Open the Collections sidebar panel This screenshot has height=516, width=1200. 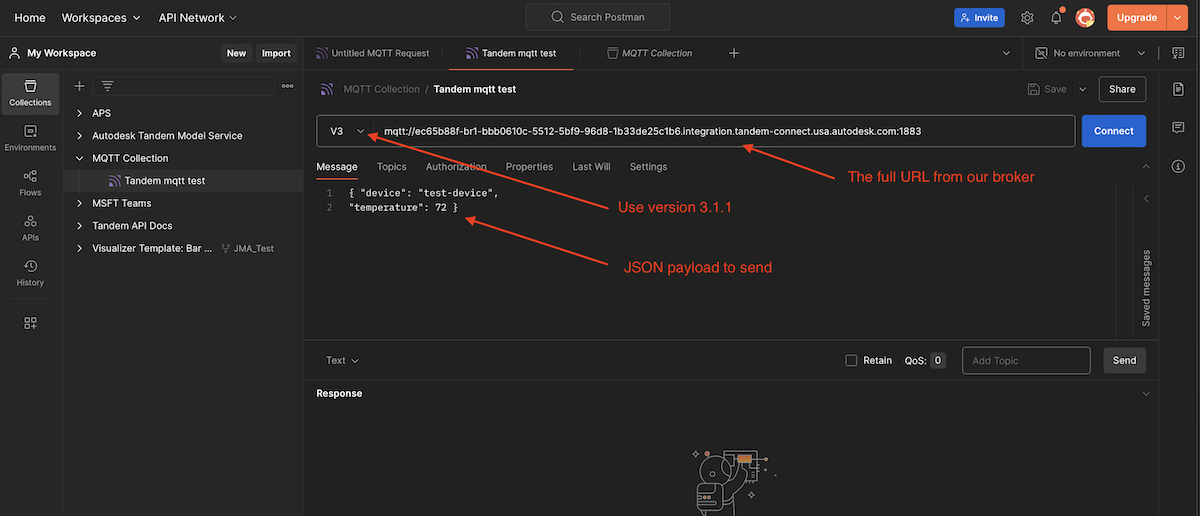[30, 92]
